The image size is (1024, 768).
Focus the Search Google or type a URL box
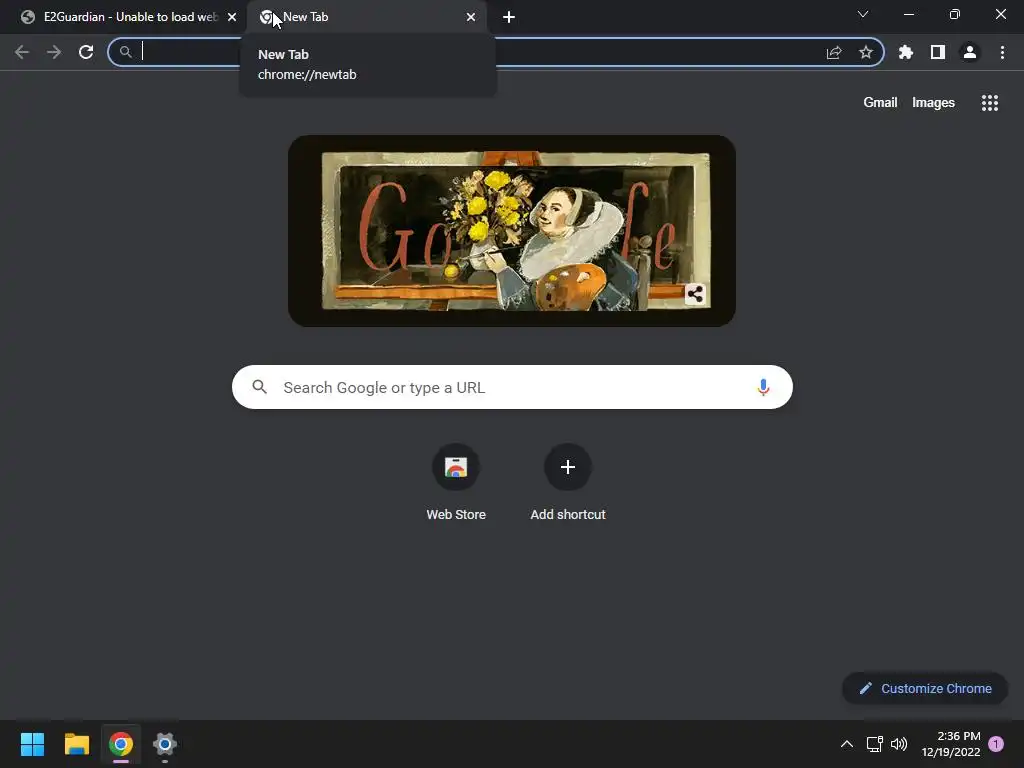[512, 387]
